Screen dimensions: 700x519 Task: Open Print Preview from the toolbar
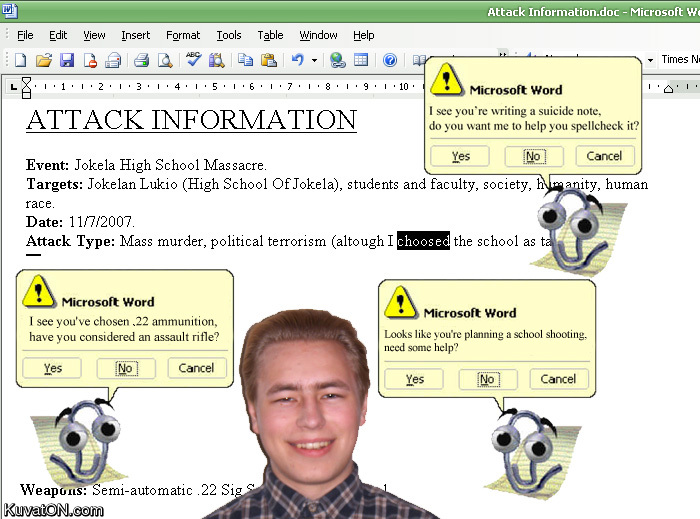164,61
